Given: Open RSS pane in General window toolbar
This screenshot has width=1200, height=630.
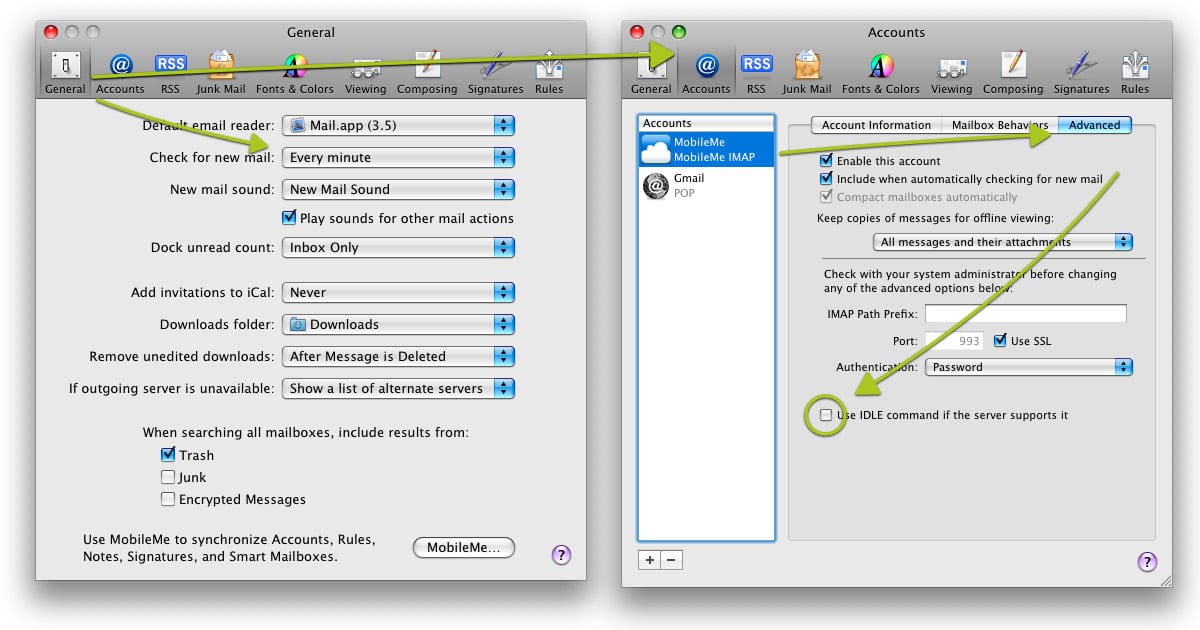Looking at the screenshot, I should pyautogui.click(x=171, y=73).
